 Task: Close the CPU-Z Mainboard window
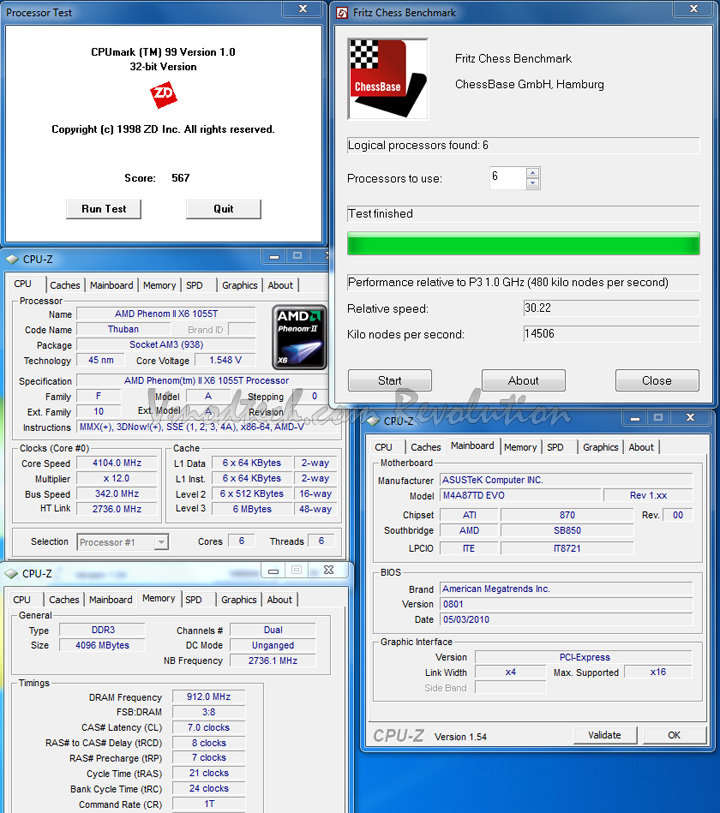pyautogui.click(x=690, y=418)
